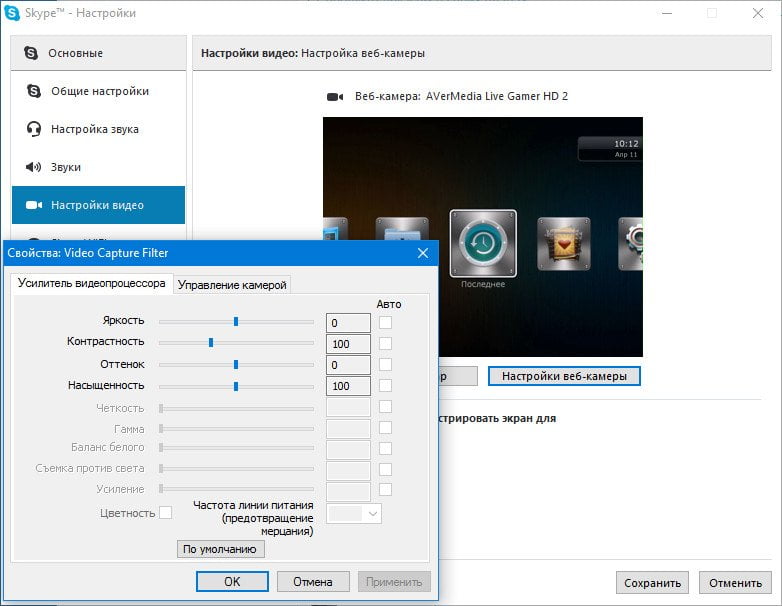Click Сохранить to save settings
The width and height of the screenshot is (782, 606).
coord(652,583)
